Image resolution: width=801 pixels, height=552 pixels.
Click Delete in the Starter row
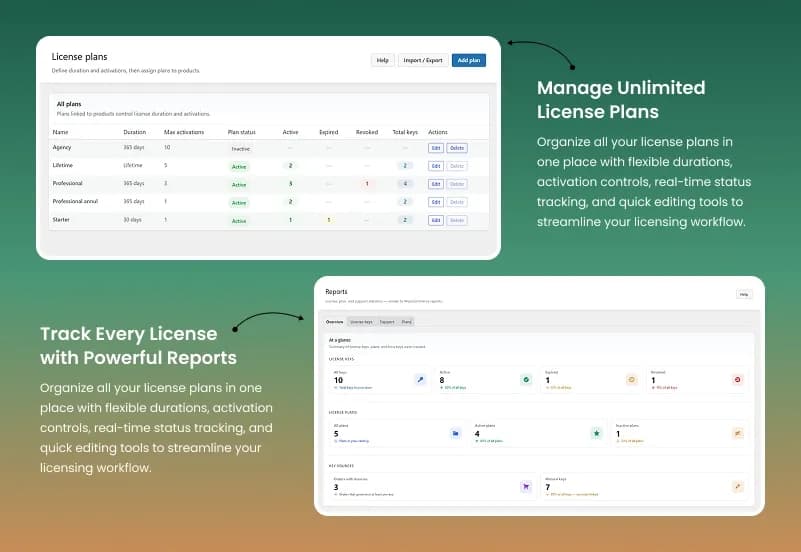457,220
